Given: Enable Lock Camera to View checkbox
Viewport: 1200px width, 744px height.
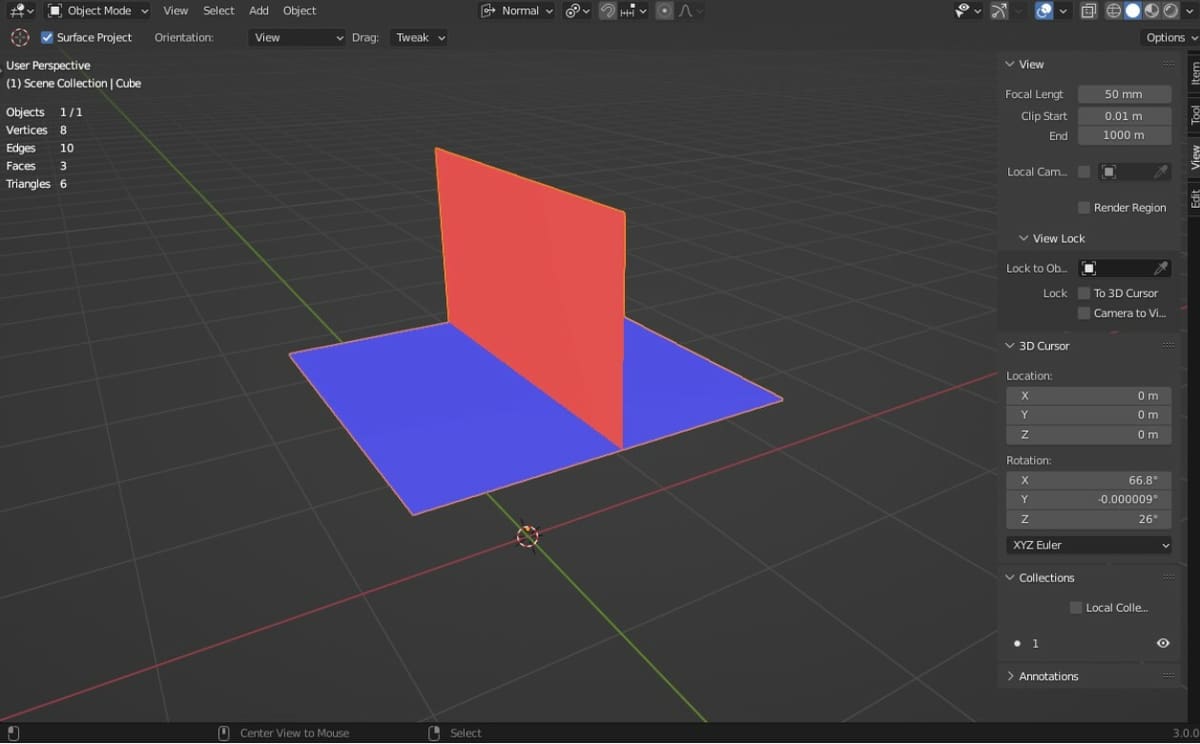Looking at the screenshot, I should click(x=1084, y=313).
